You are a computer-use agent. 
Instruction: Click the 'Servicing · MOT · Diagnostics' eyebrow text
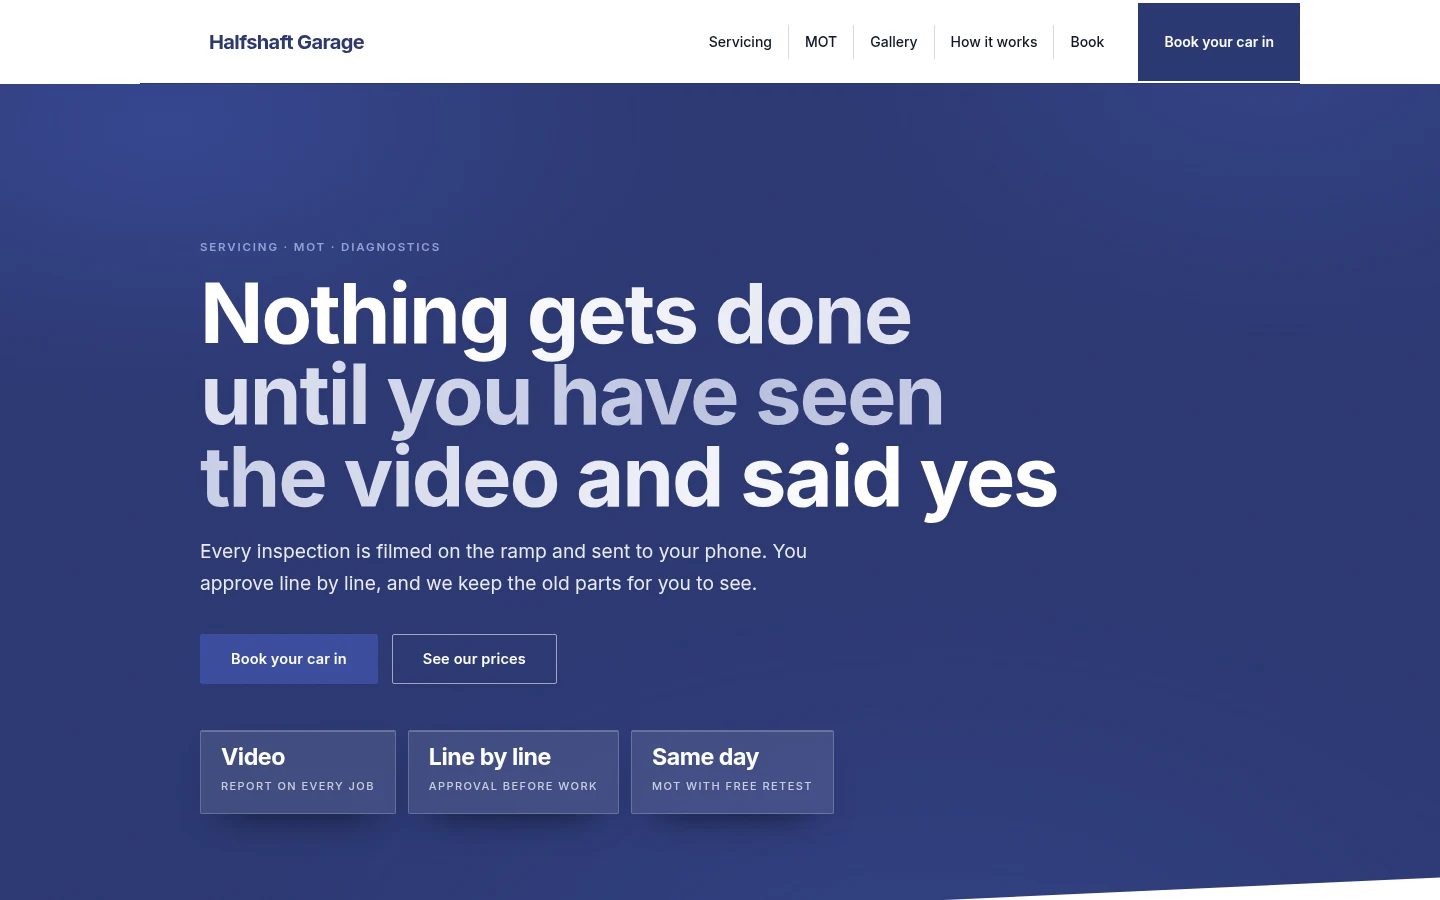320,247
